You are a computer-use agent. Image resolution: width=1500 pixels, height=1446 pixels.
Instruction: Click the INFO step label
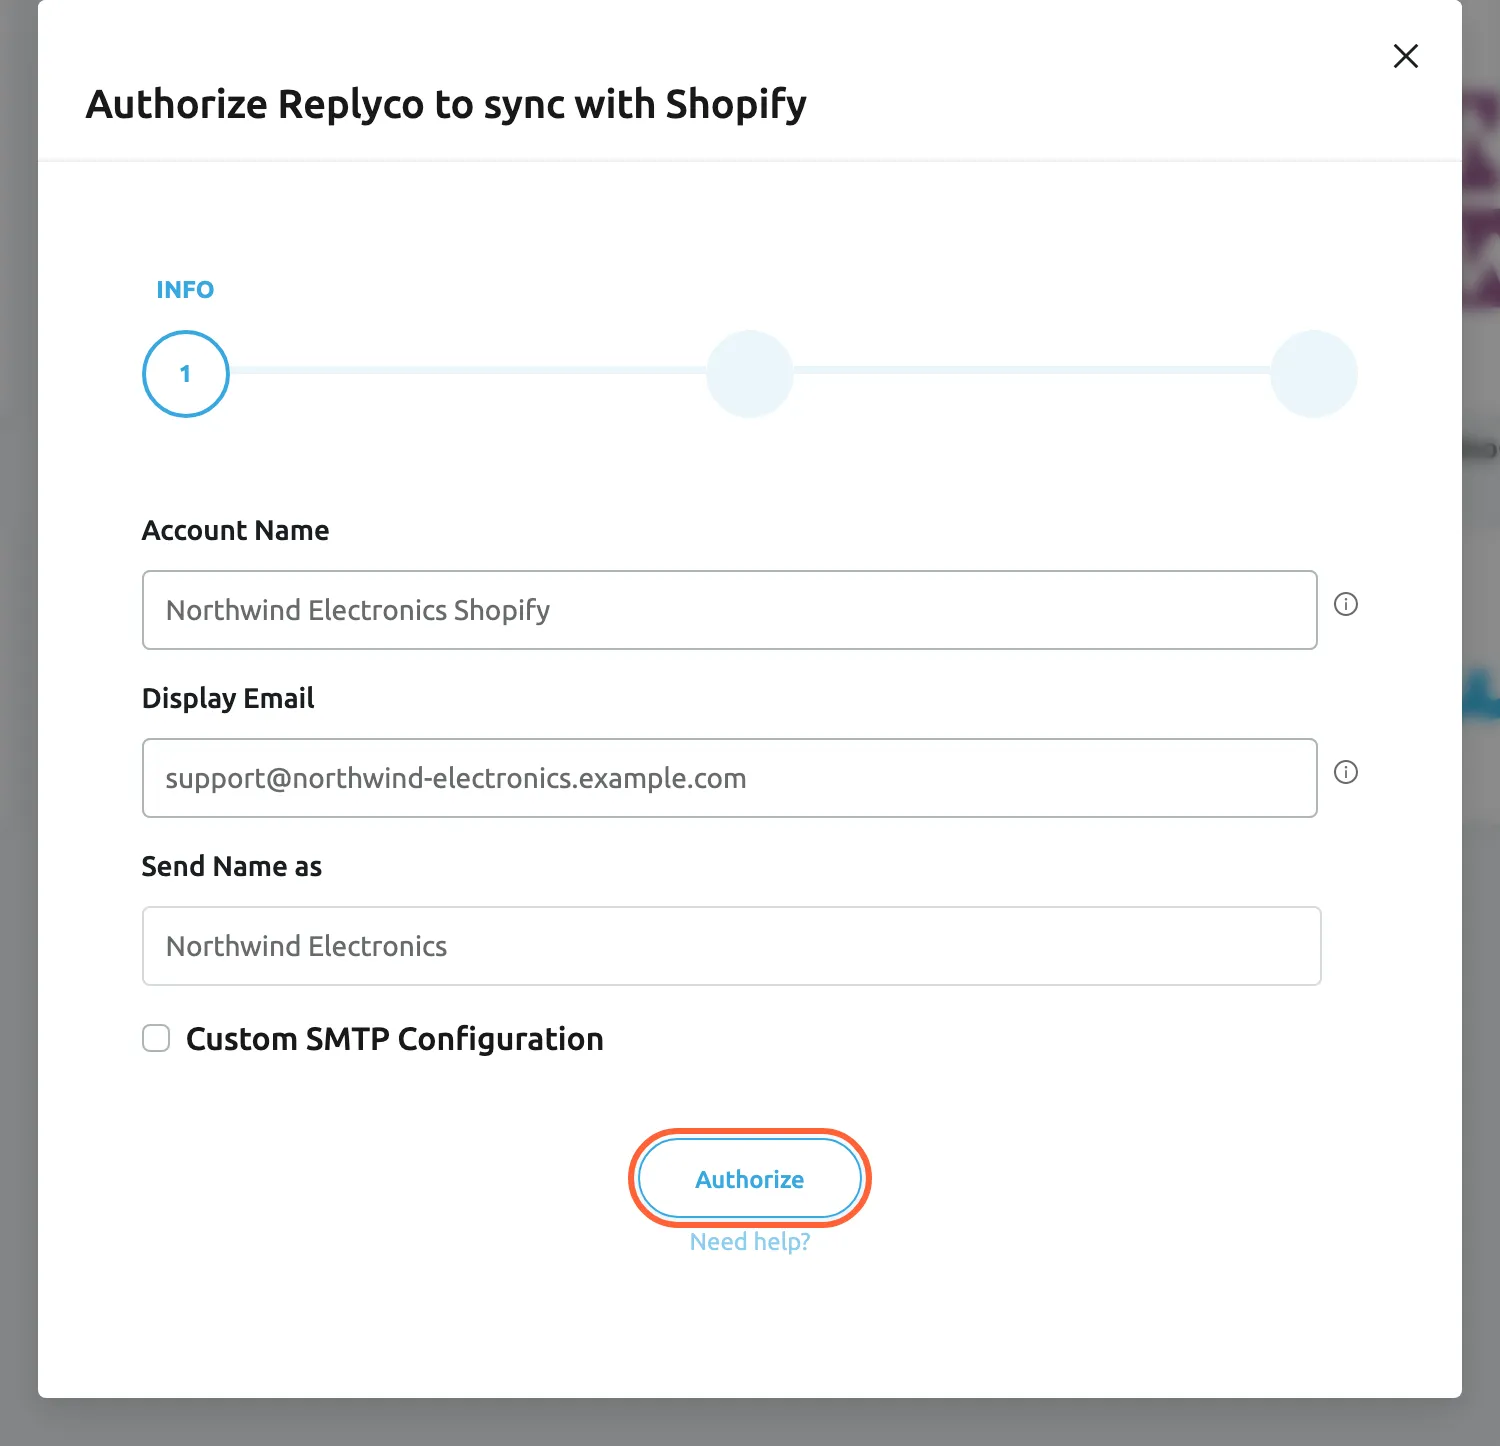(185, 290)
